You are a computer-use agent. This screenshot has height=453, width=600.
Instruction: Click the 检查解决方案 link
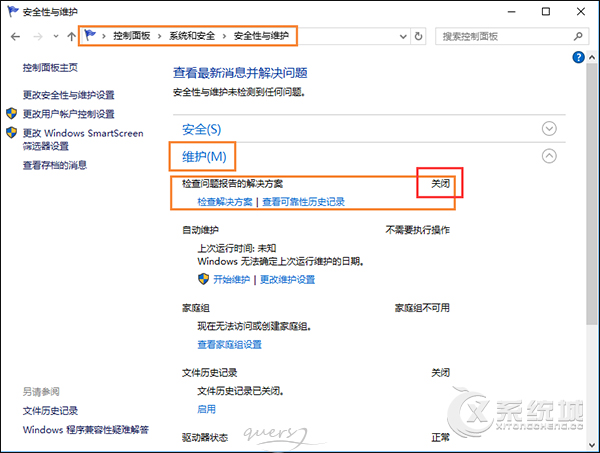225,202
